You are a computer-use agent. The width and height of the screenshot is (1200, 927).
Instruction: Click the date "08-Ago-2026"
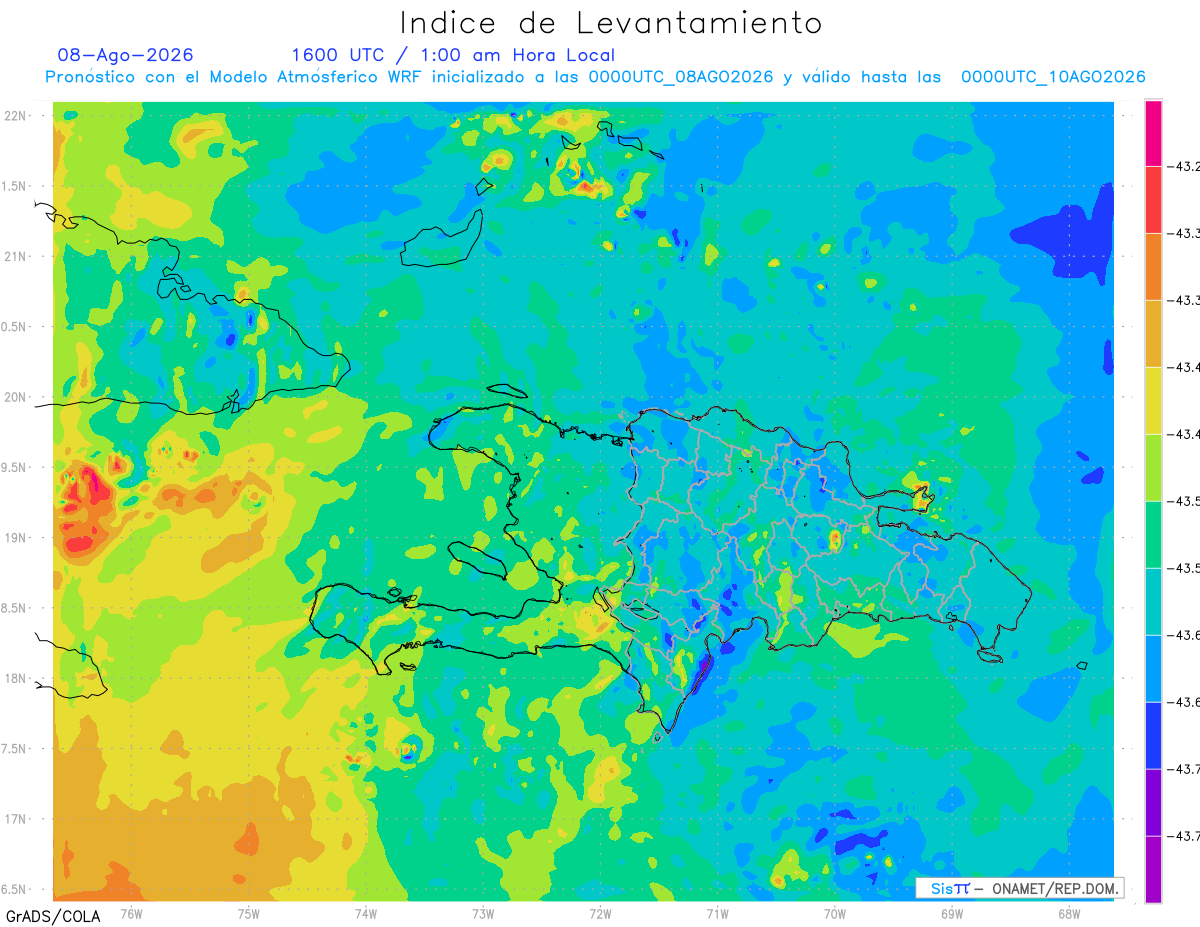(x=125, y=55)
